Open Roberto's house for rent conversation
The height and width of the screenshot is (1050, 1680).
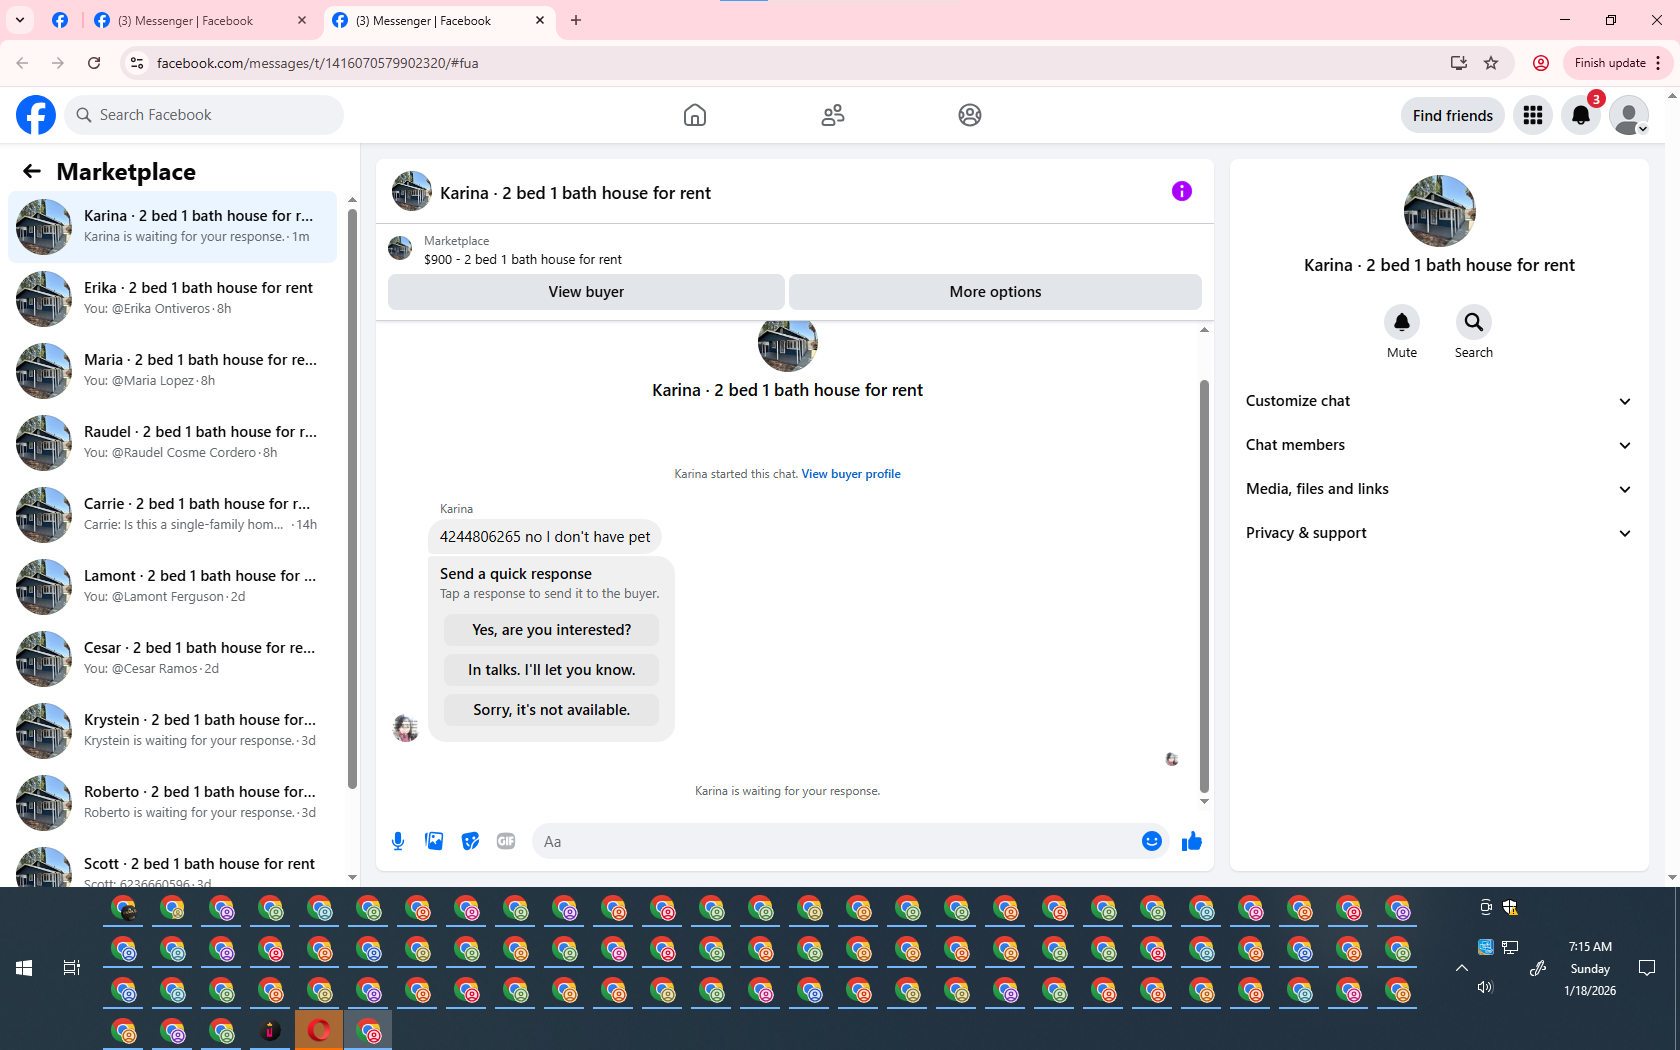(x=172, y=803)
